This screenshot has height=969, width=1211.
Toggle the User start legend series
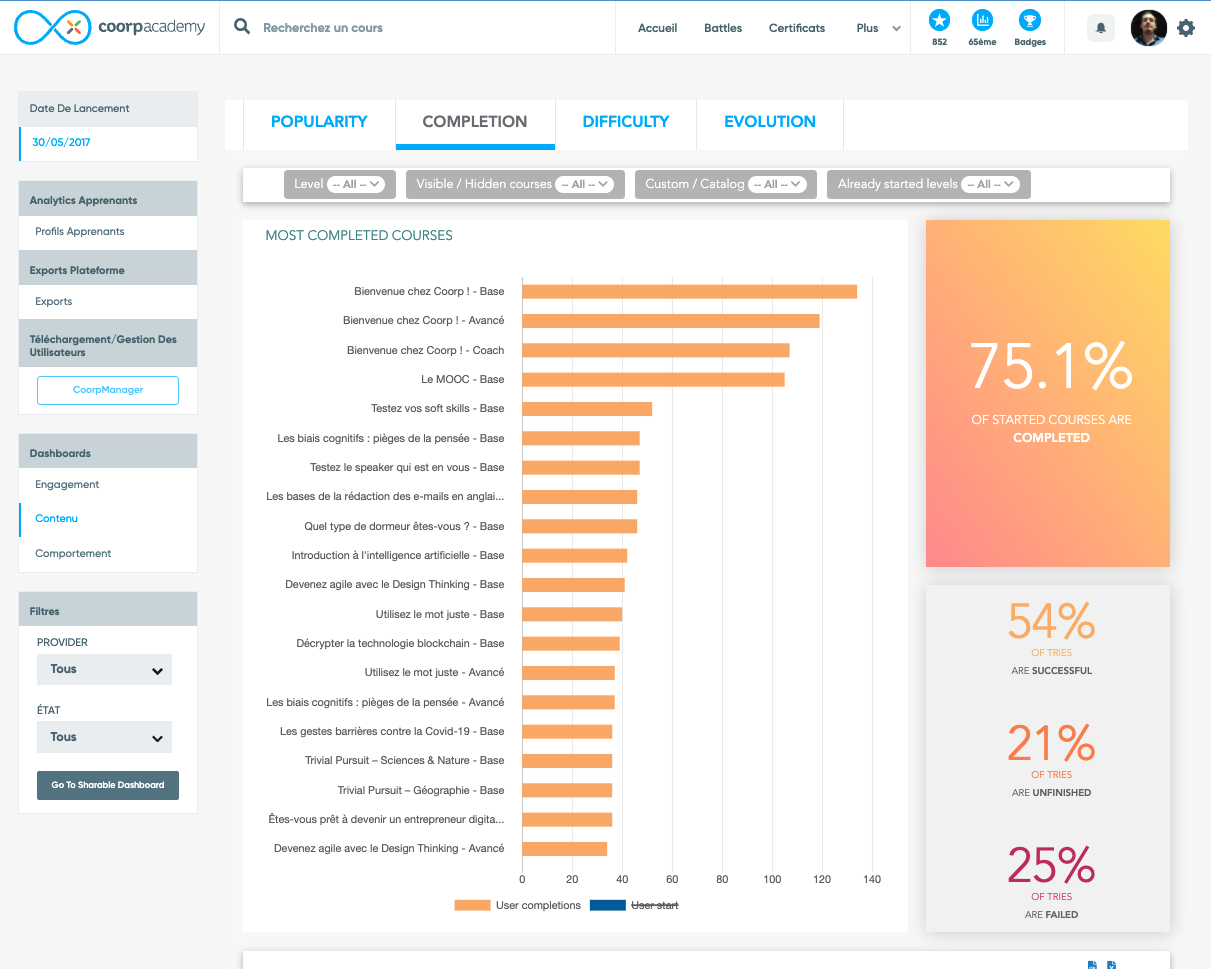[635, 905]
